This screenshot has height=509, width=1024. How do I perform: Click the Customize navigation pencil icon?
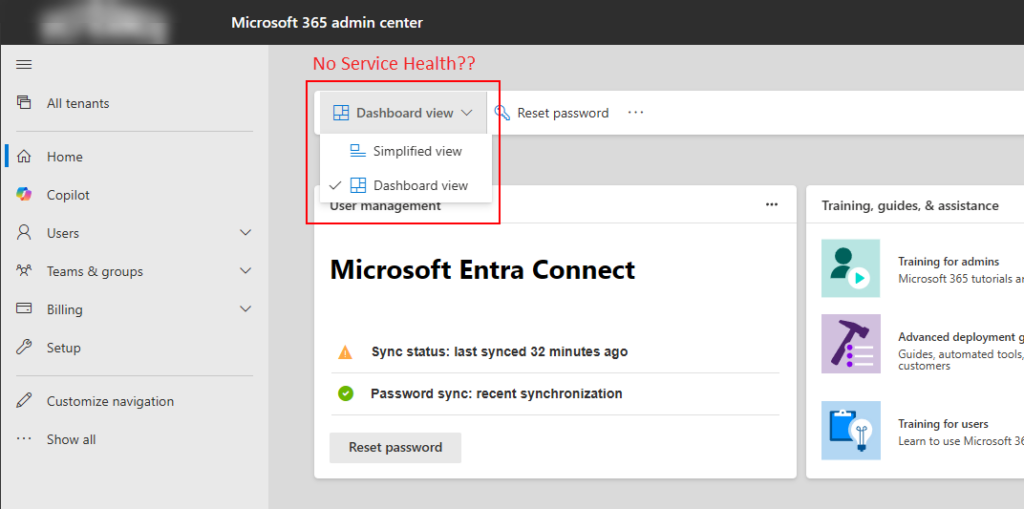pyautogui.click(x=25, y=401)
